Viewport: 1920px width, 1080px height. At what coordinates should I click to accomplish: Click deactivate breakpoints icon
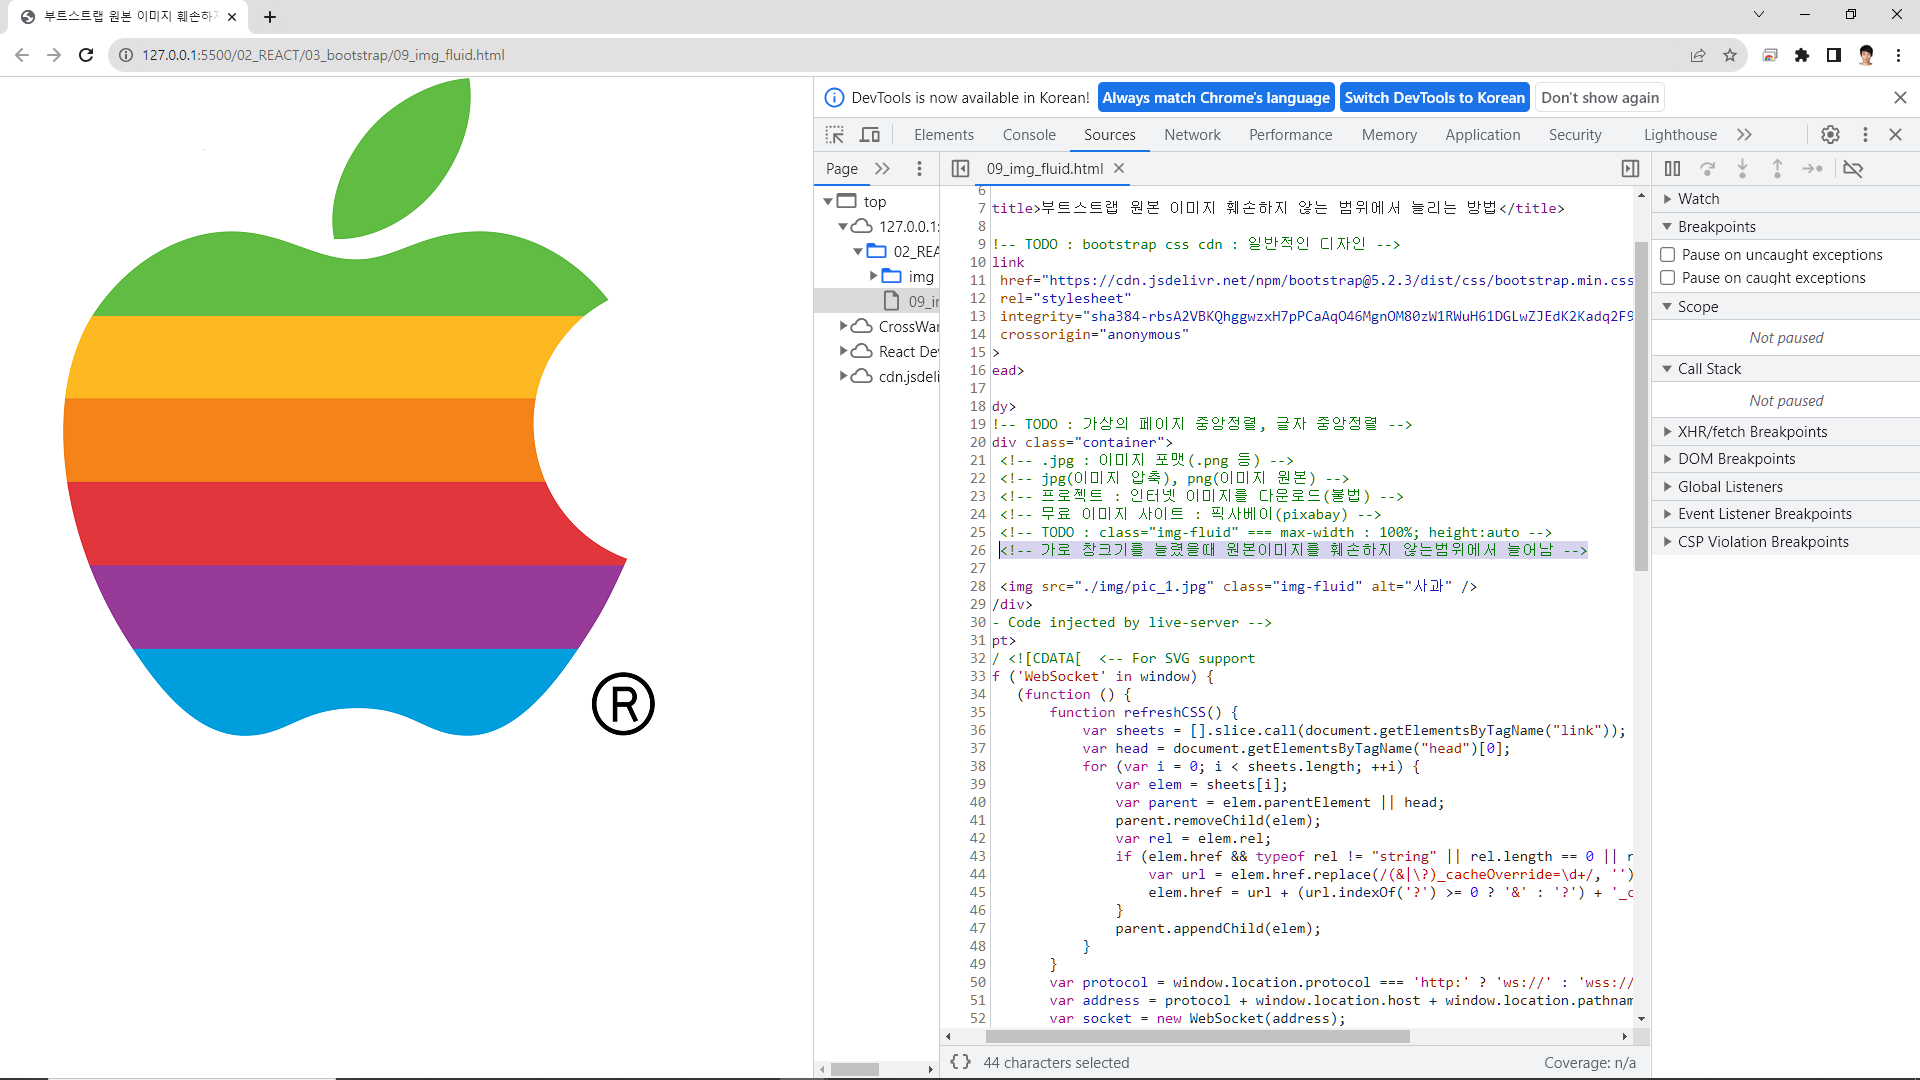coord(1853,169)
